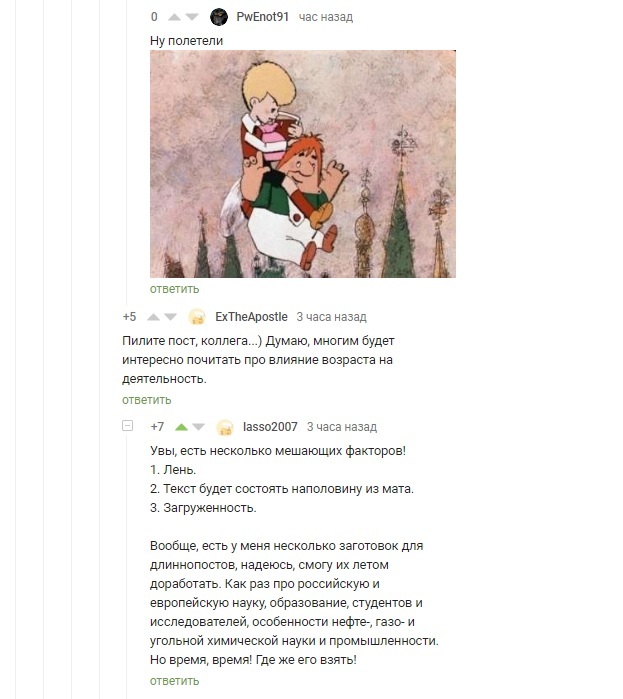
Task: Open ExTheApostle's '3 часа назад' timestamp
Action: coord(332,317)
